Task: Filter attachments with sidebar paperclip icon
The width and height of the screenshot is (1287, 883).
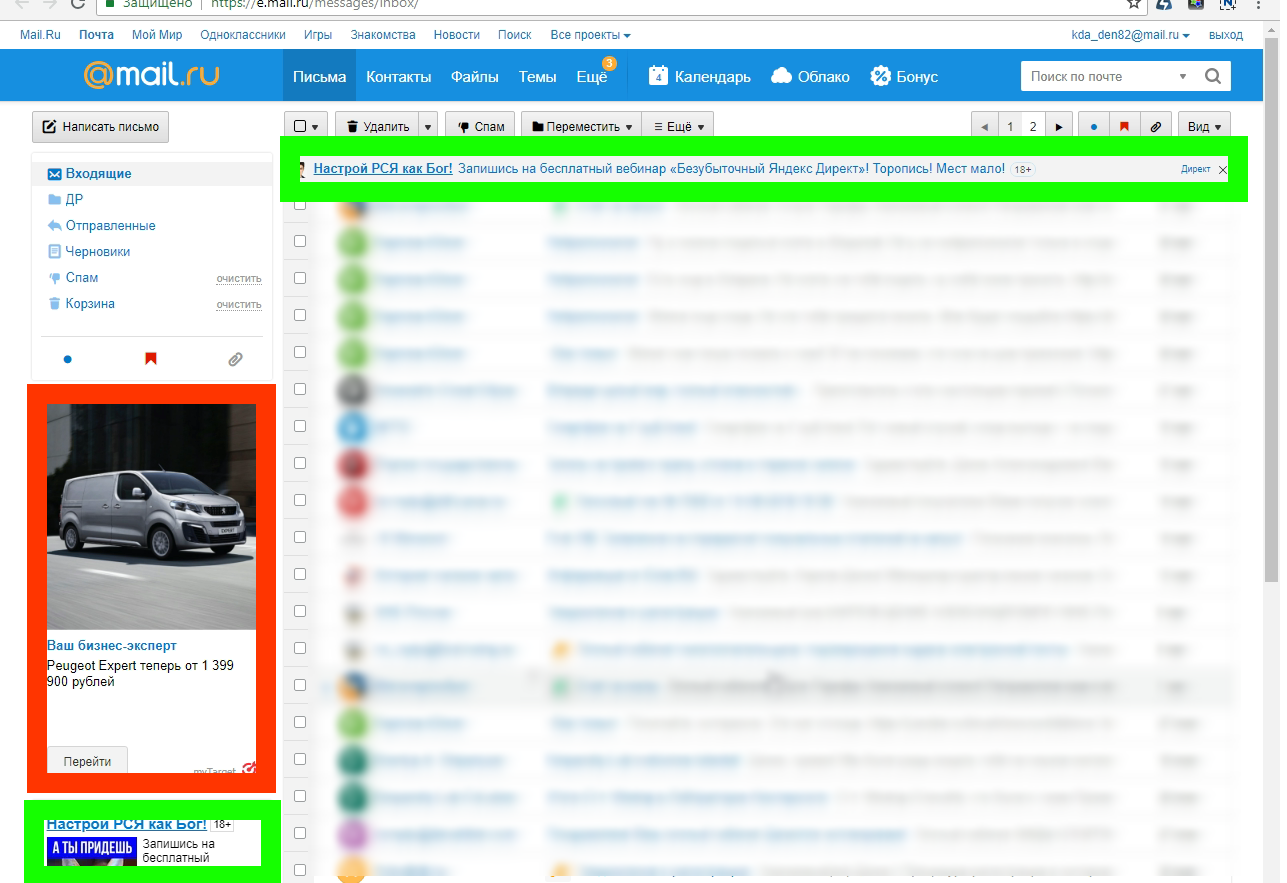Action: coord(235,359)
